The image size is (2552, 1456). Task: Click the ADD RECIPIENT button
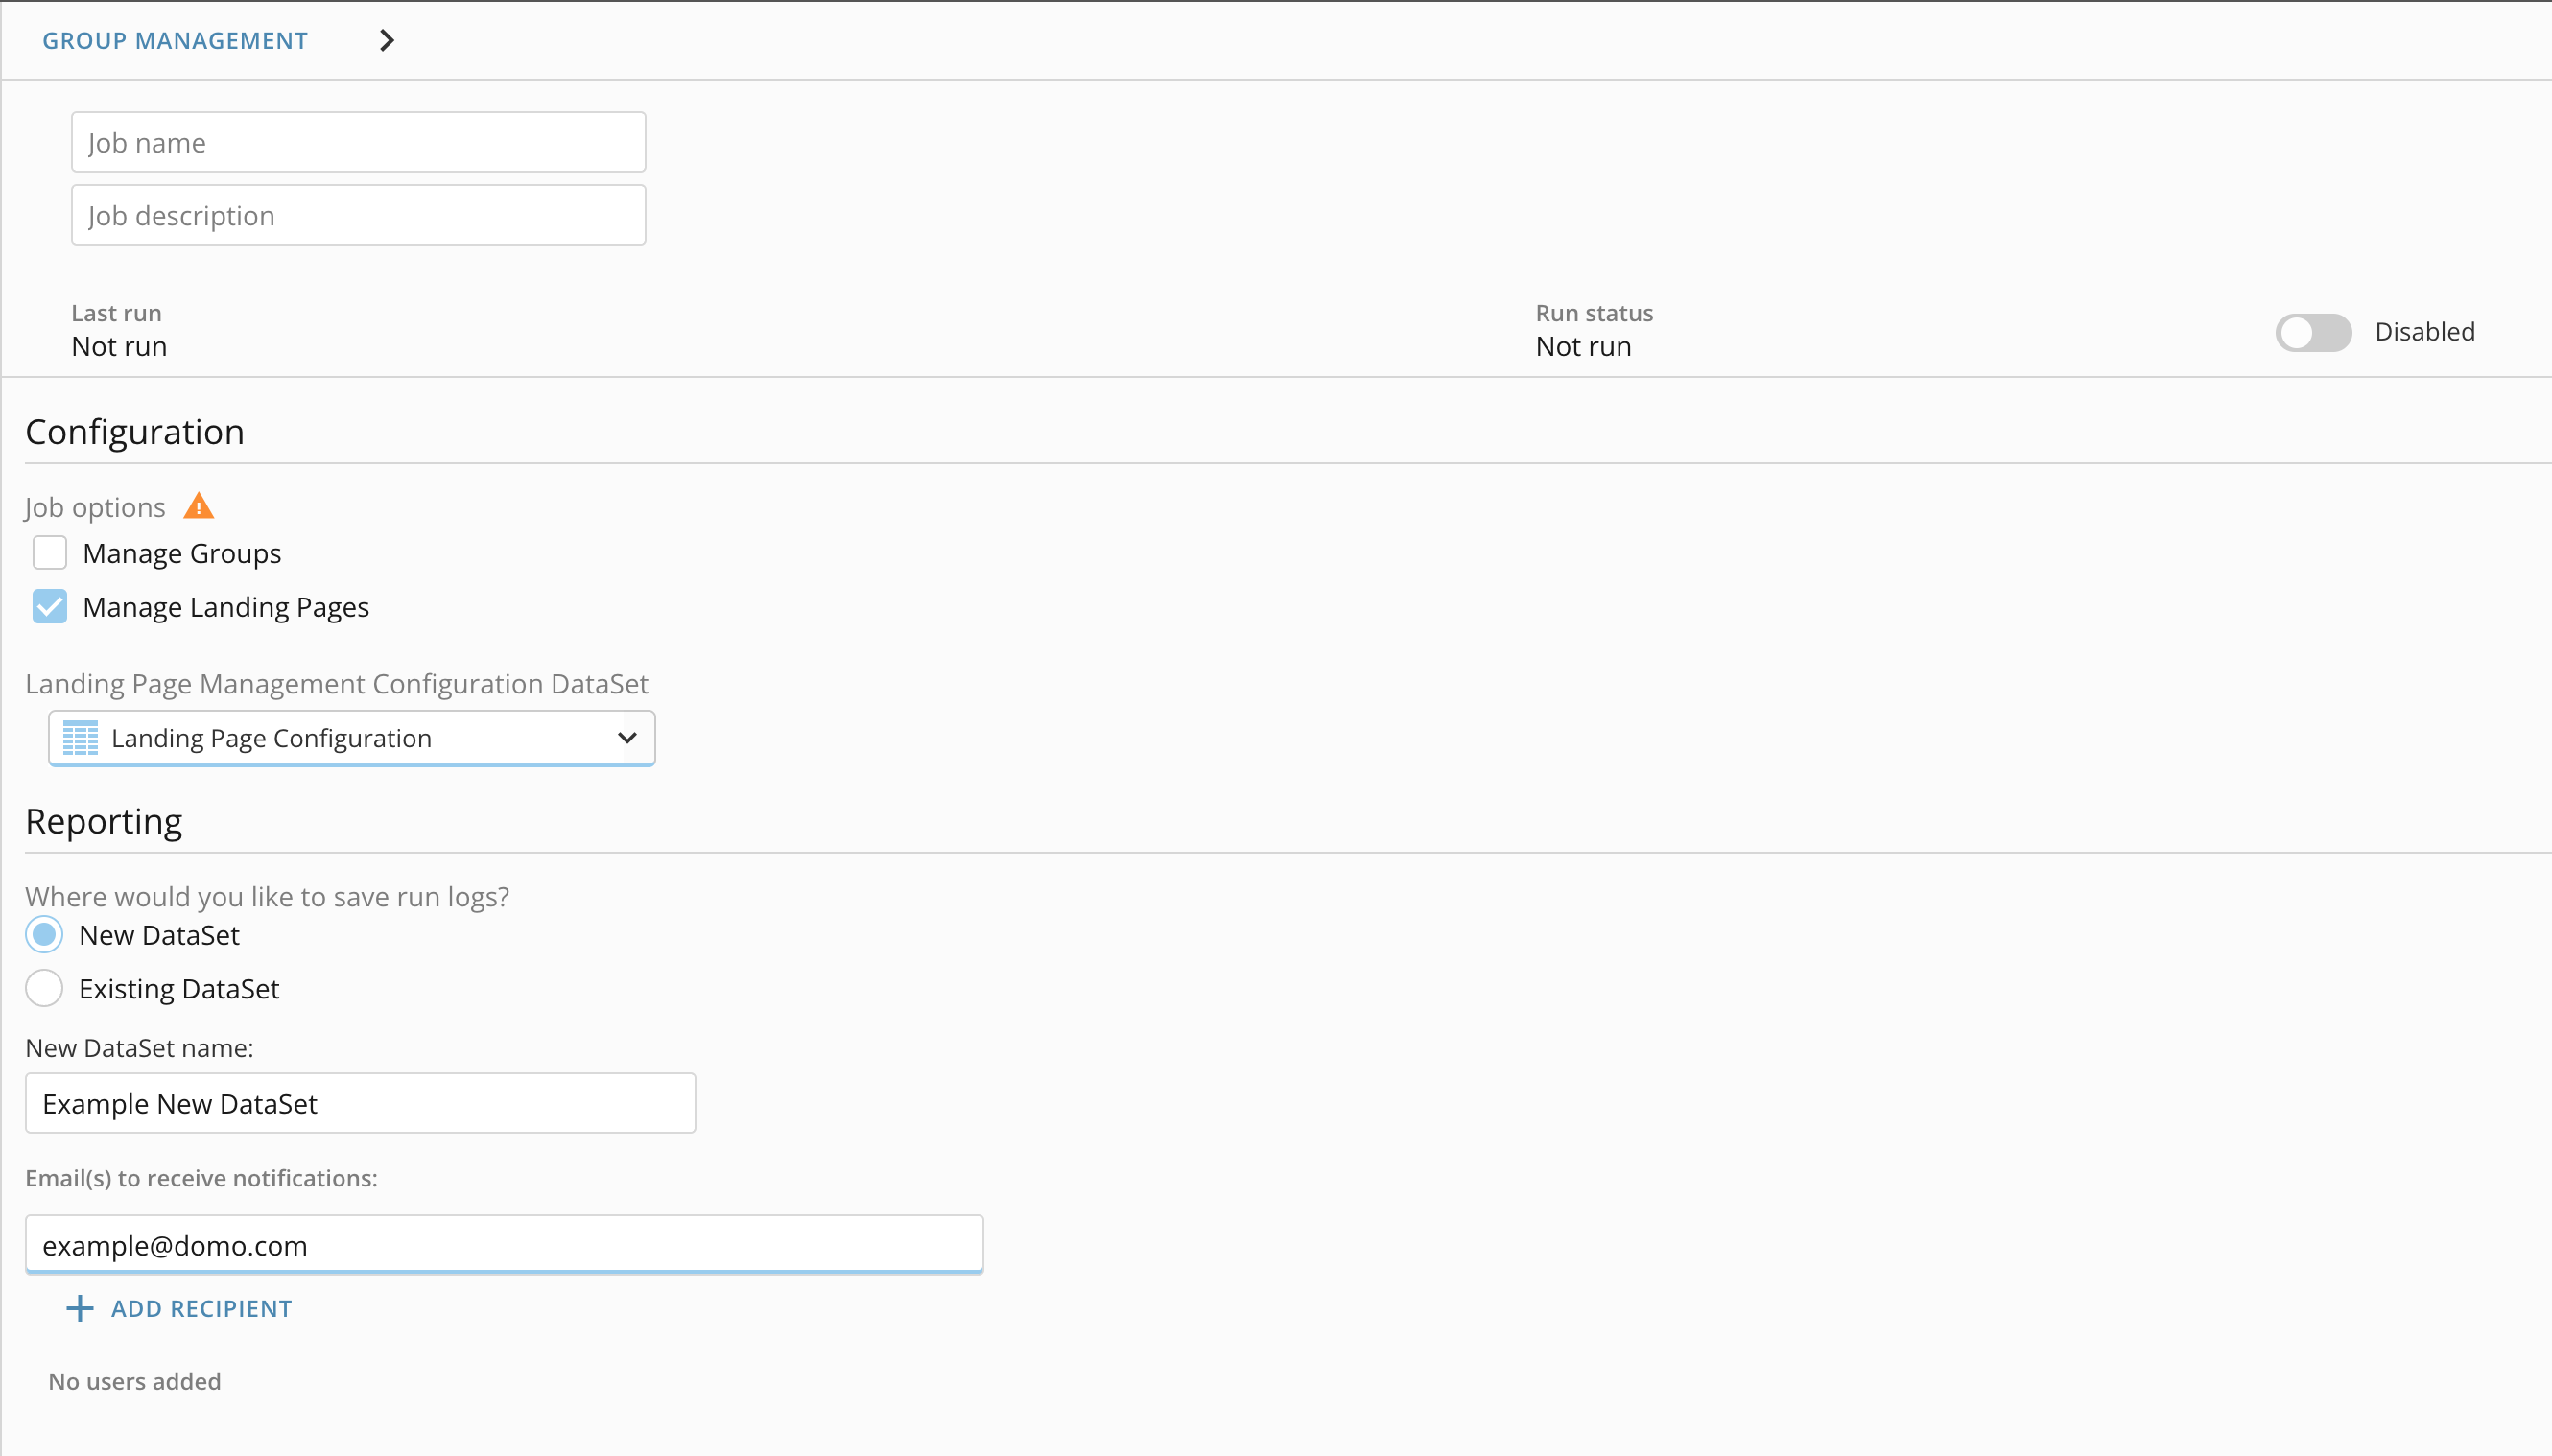tap(200, 1309)
